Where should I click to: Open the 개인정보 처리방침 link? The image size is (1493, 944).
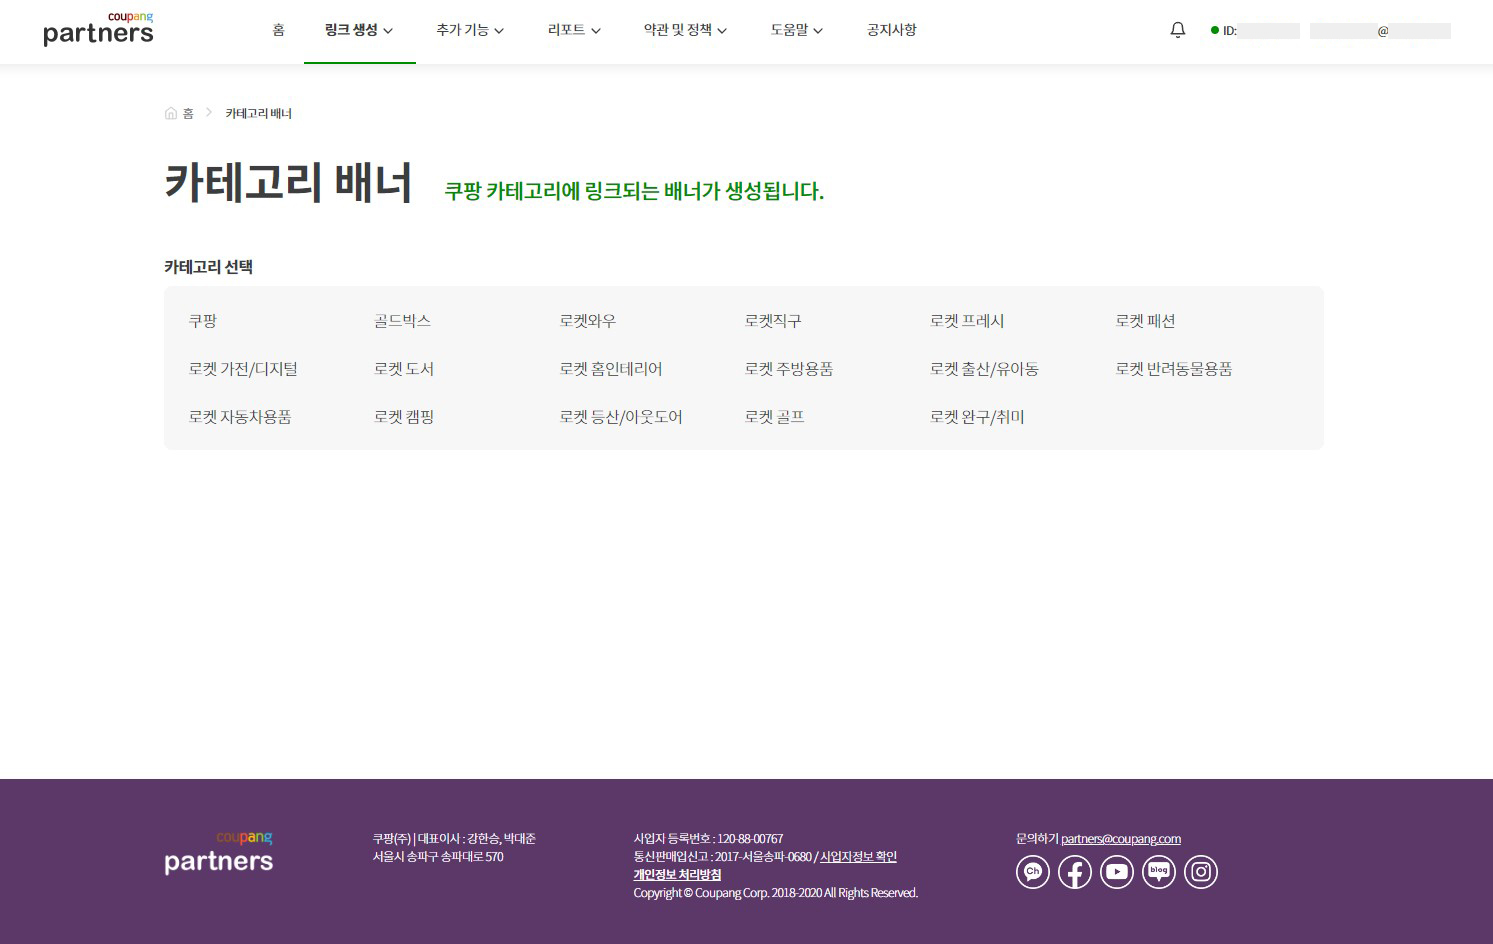tap(677, 875)
